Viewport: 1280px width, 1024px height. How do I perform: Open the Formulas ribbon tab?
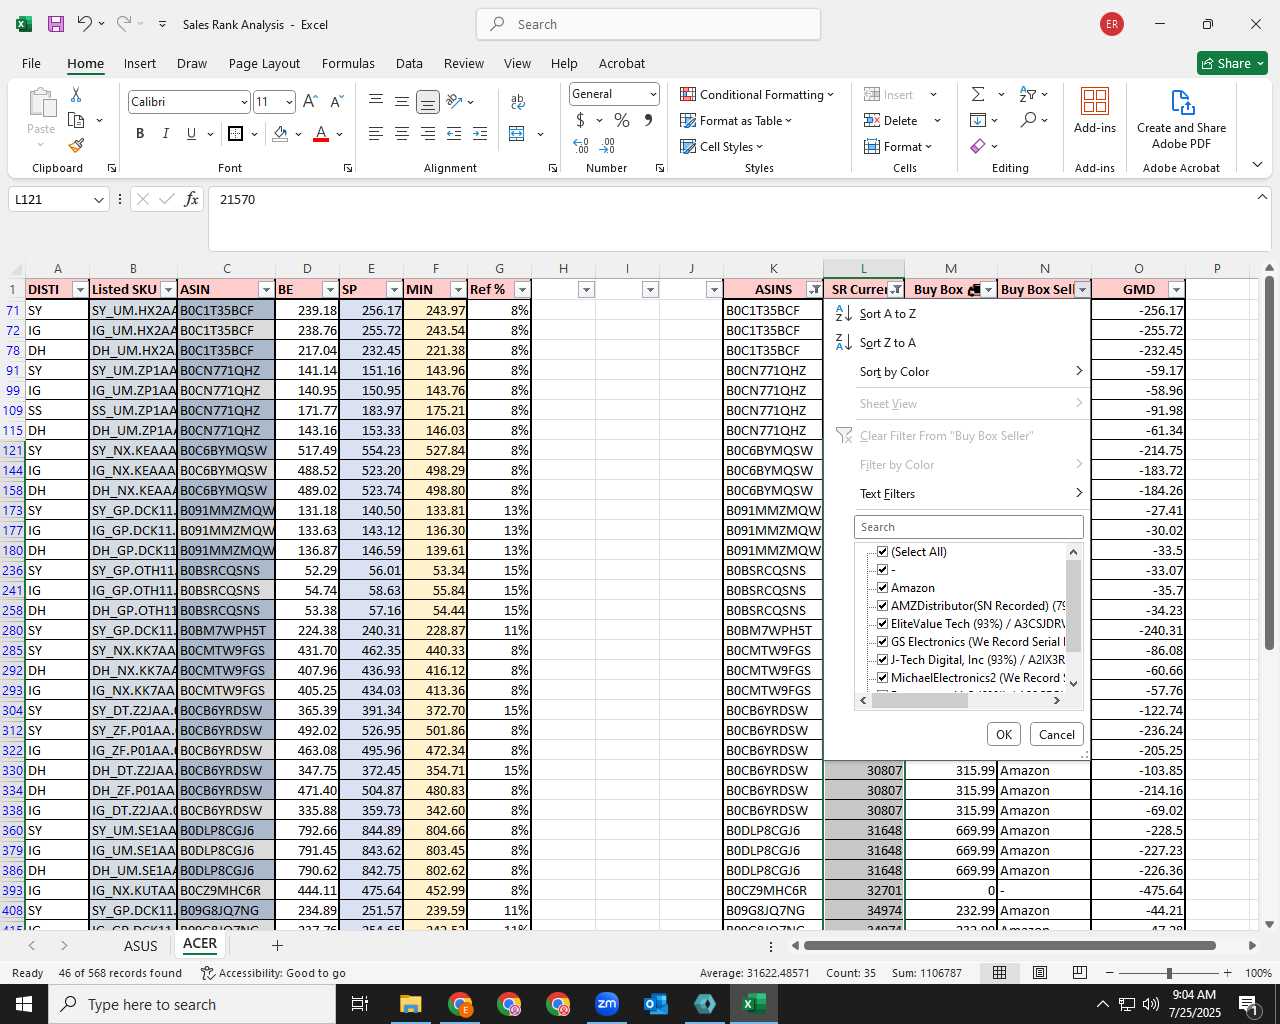tap(348, 63)
